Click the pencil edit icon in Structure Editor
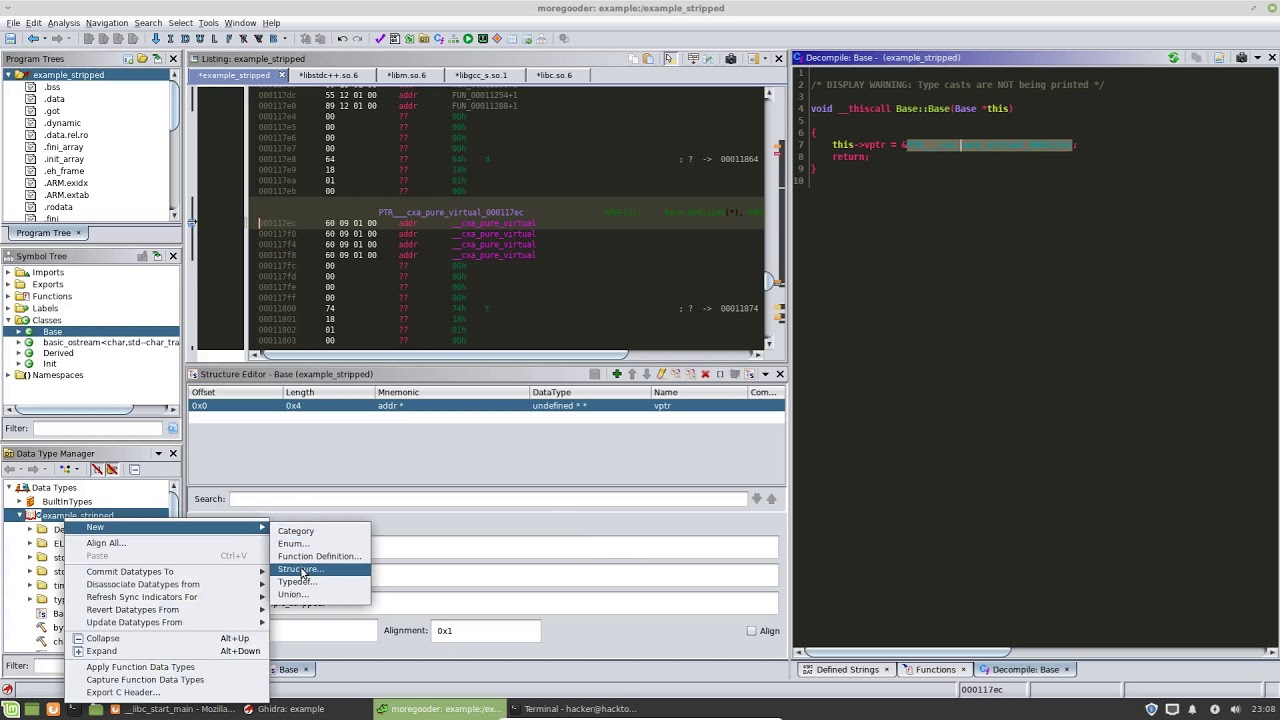This screenshot has height=720, width=1280. [x=661, y=374]
